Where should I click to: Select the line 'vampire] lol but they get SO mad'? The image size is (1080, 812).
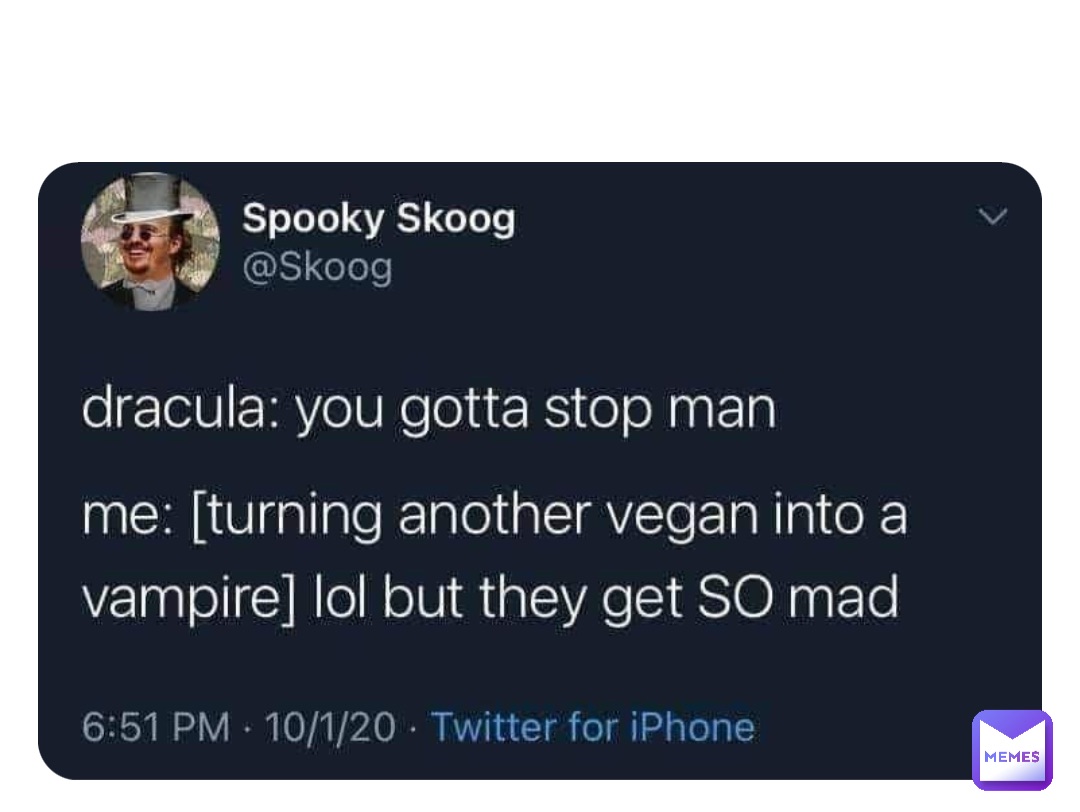coord(490,598)
